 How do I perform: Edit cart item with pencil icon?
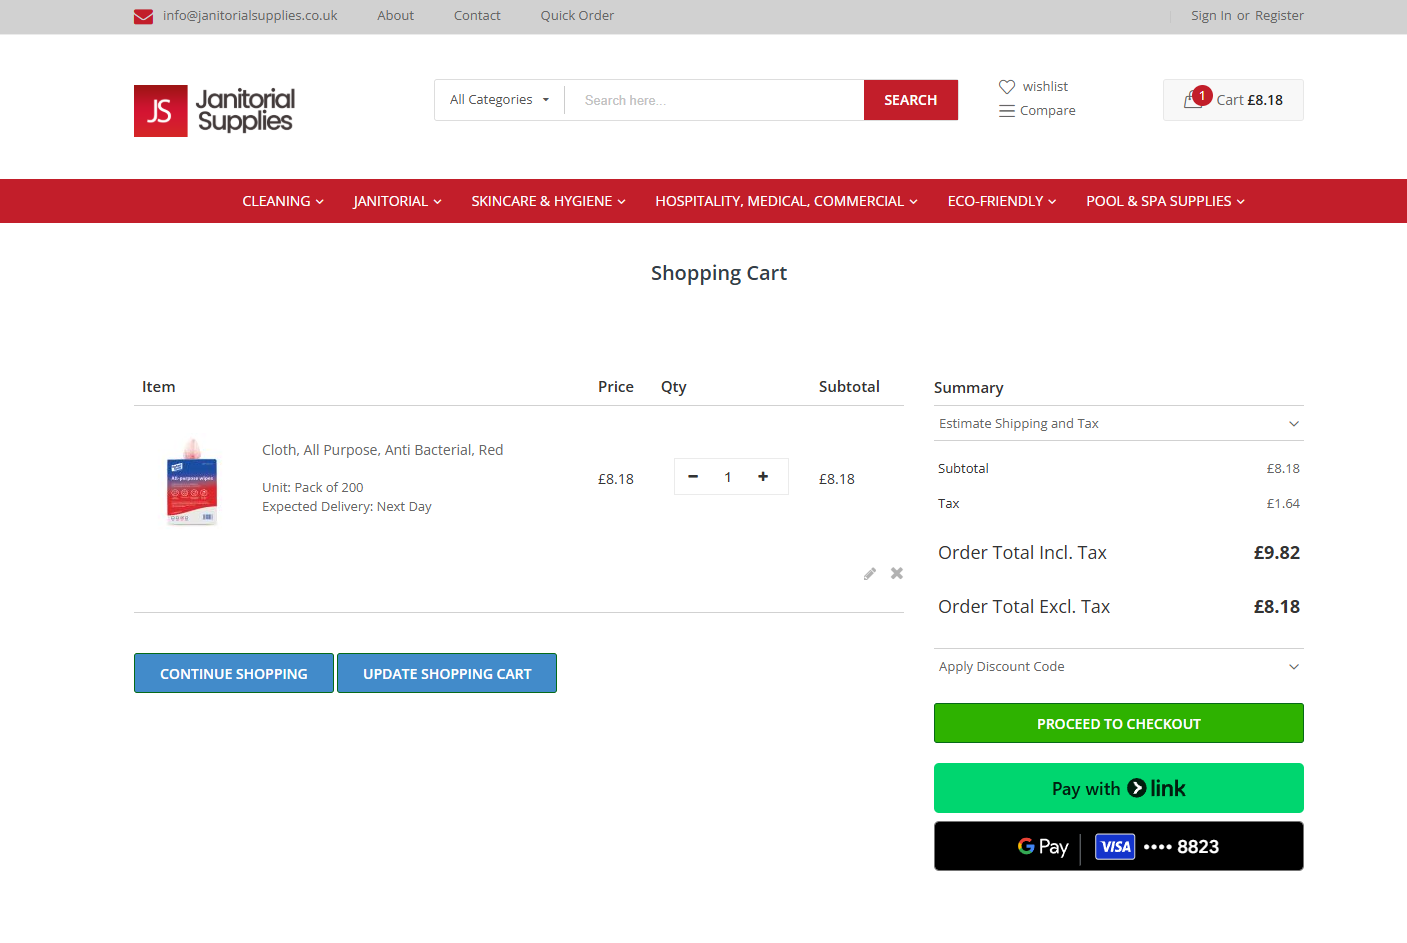(870, 574)
